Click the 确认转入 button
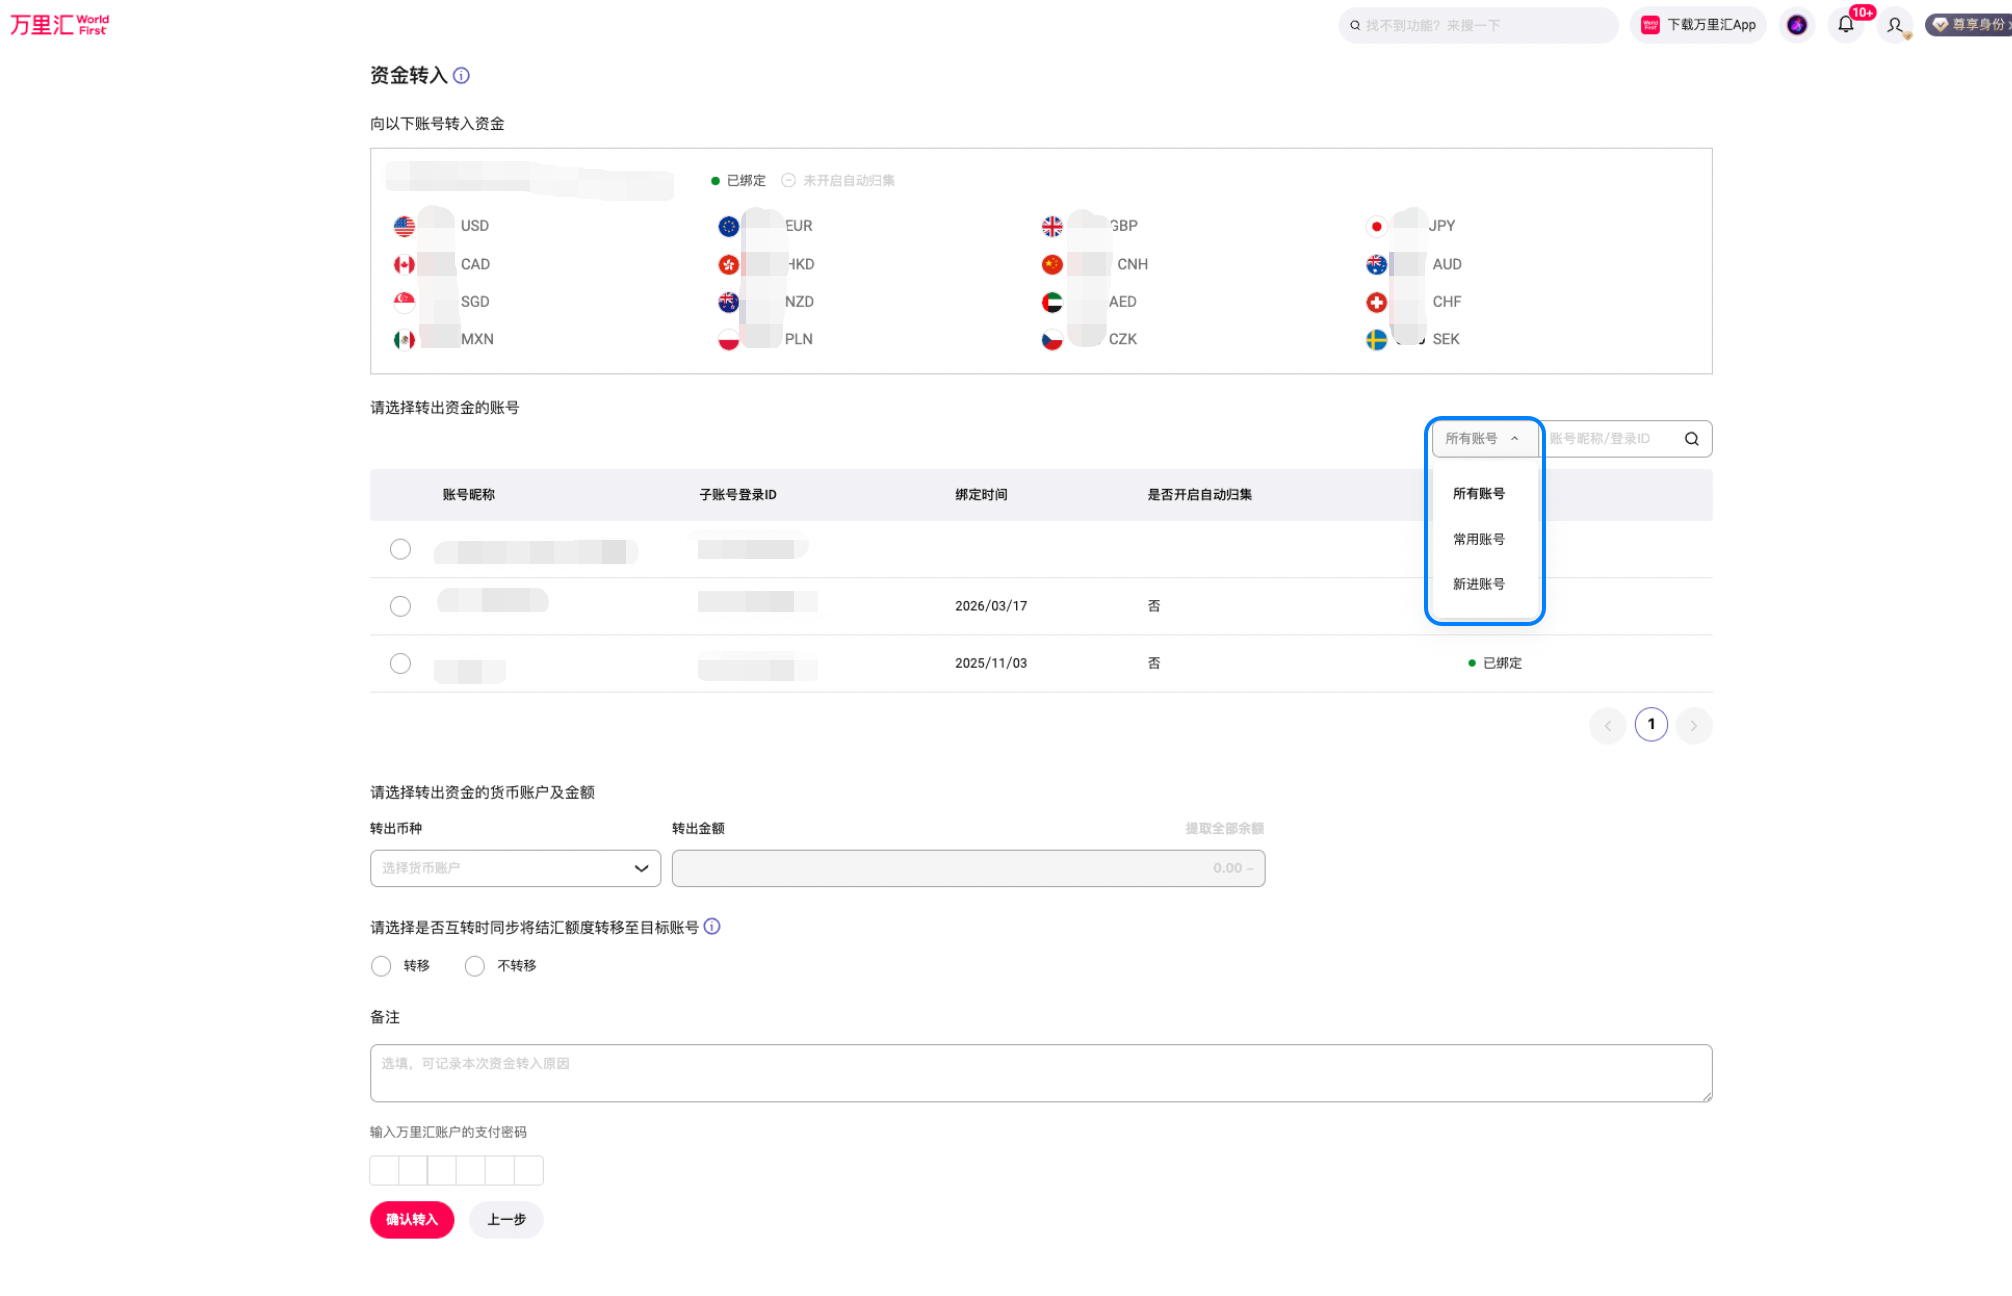 [412, 1220]
